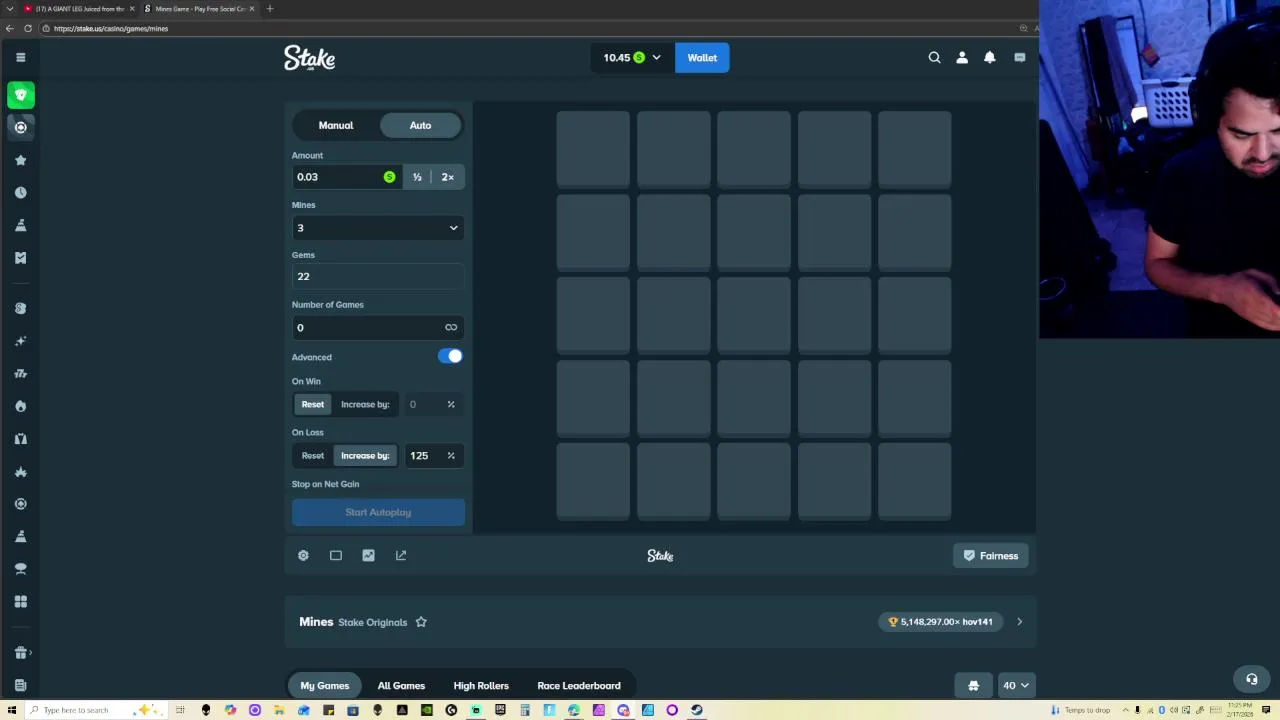Open the hamburger menu in the sidebar
Viewport: 1280px width, 720px height.
pos(20,57)
